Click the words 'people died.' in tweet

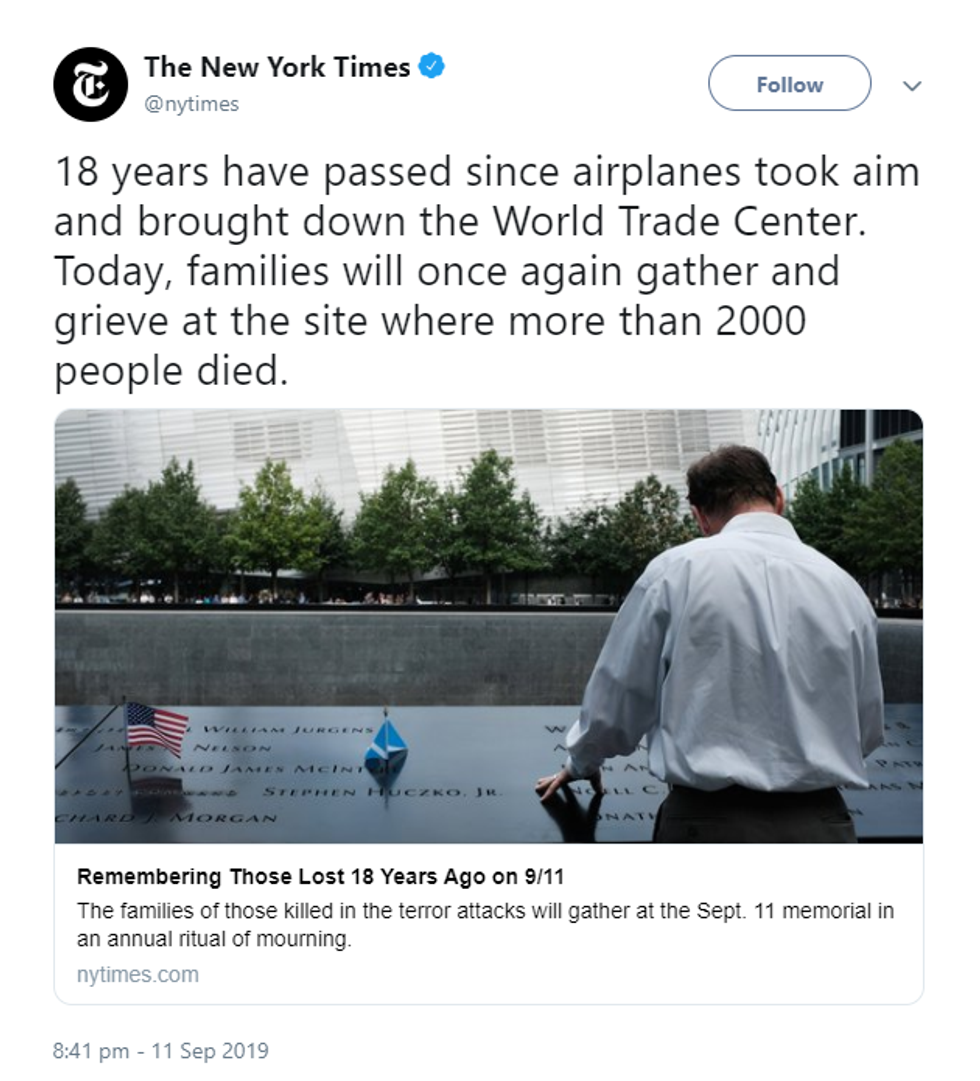170,372
